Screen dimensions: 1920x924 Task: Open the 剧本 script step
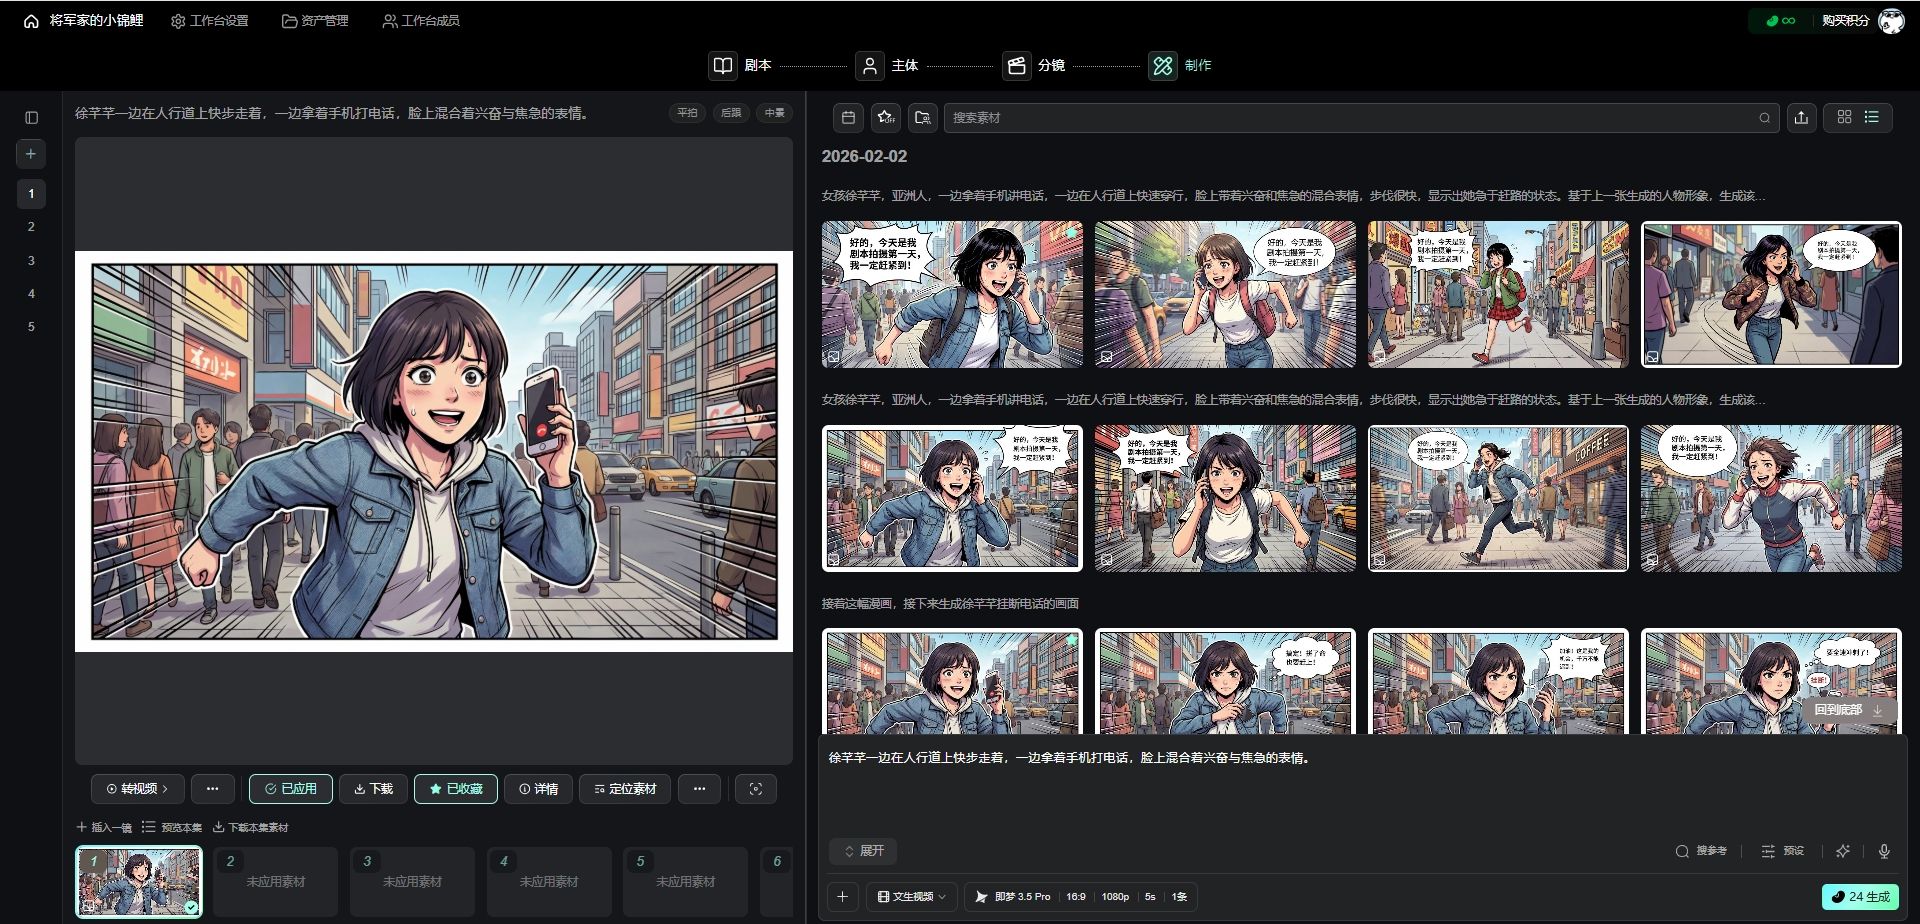tap(741, 66)
